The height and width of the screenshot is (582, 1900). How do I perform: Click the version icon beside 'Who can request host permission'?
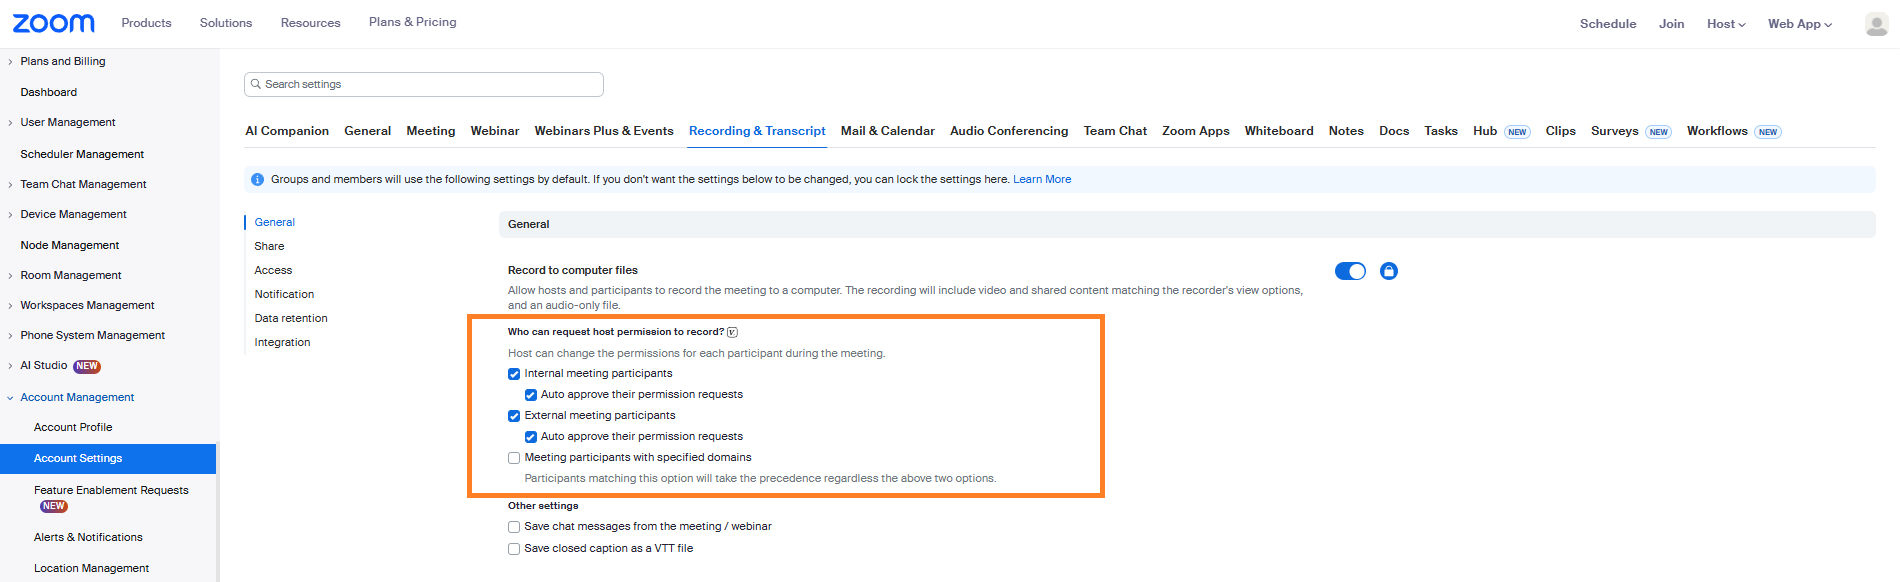(x=732, y=332)
